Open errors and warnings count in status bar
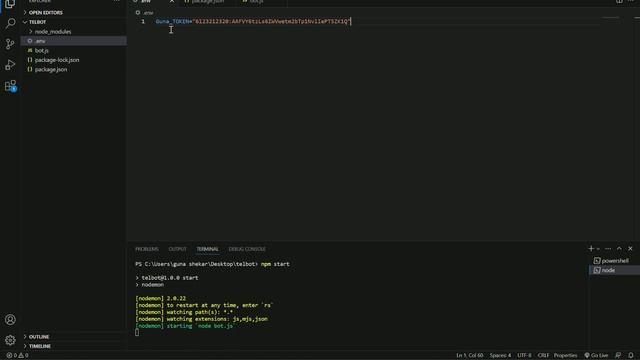 (17, 356)
